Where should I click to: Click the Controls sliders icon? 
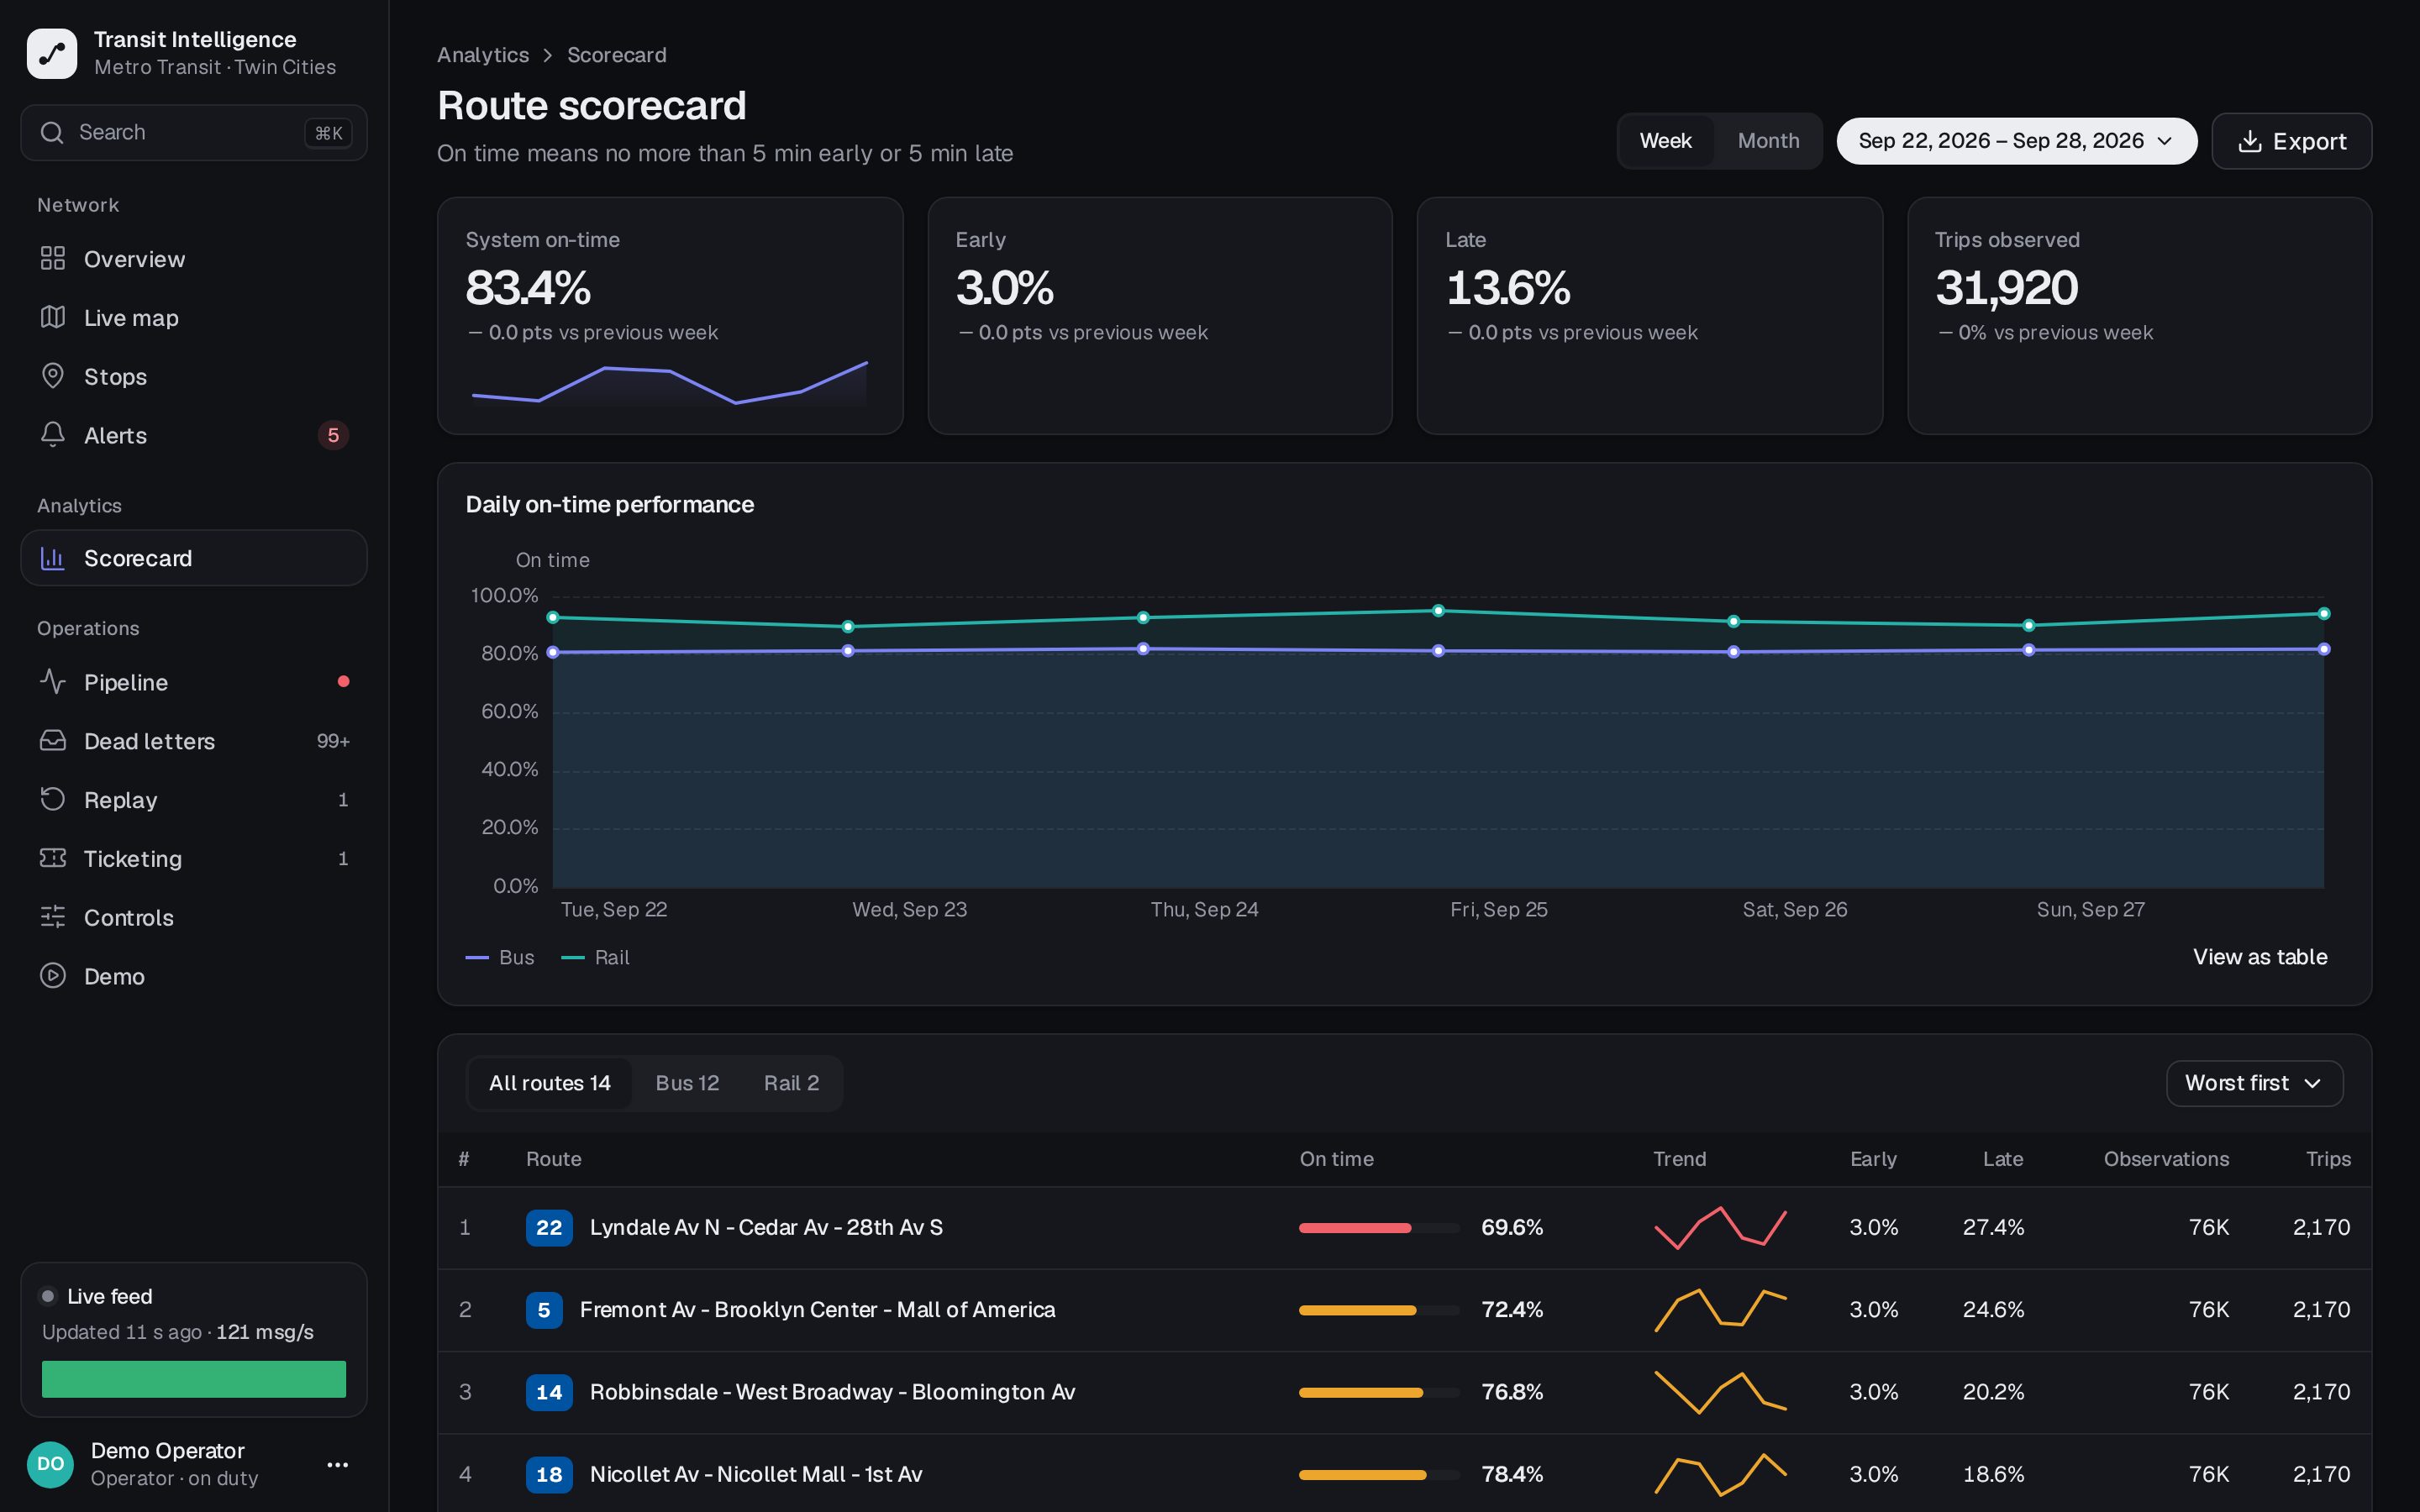(52, 916)
